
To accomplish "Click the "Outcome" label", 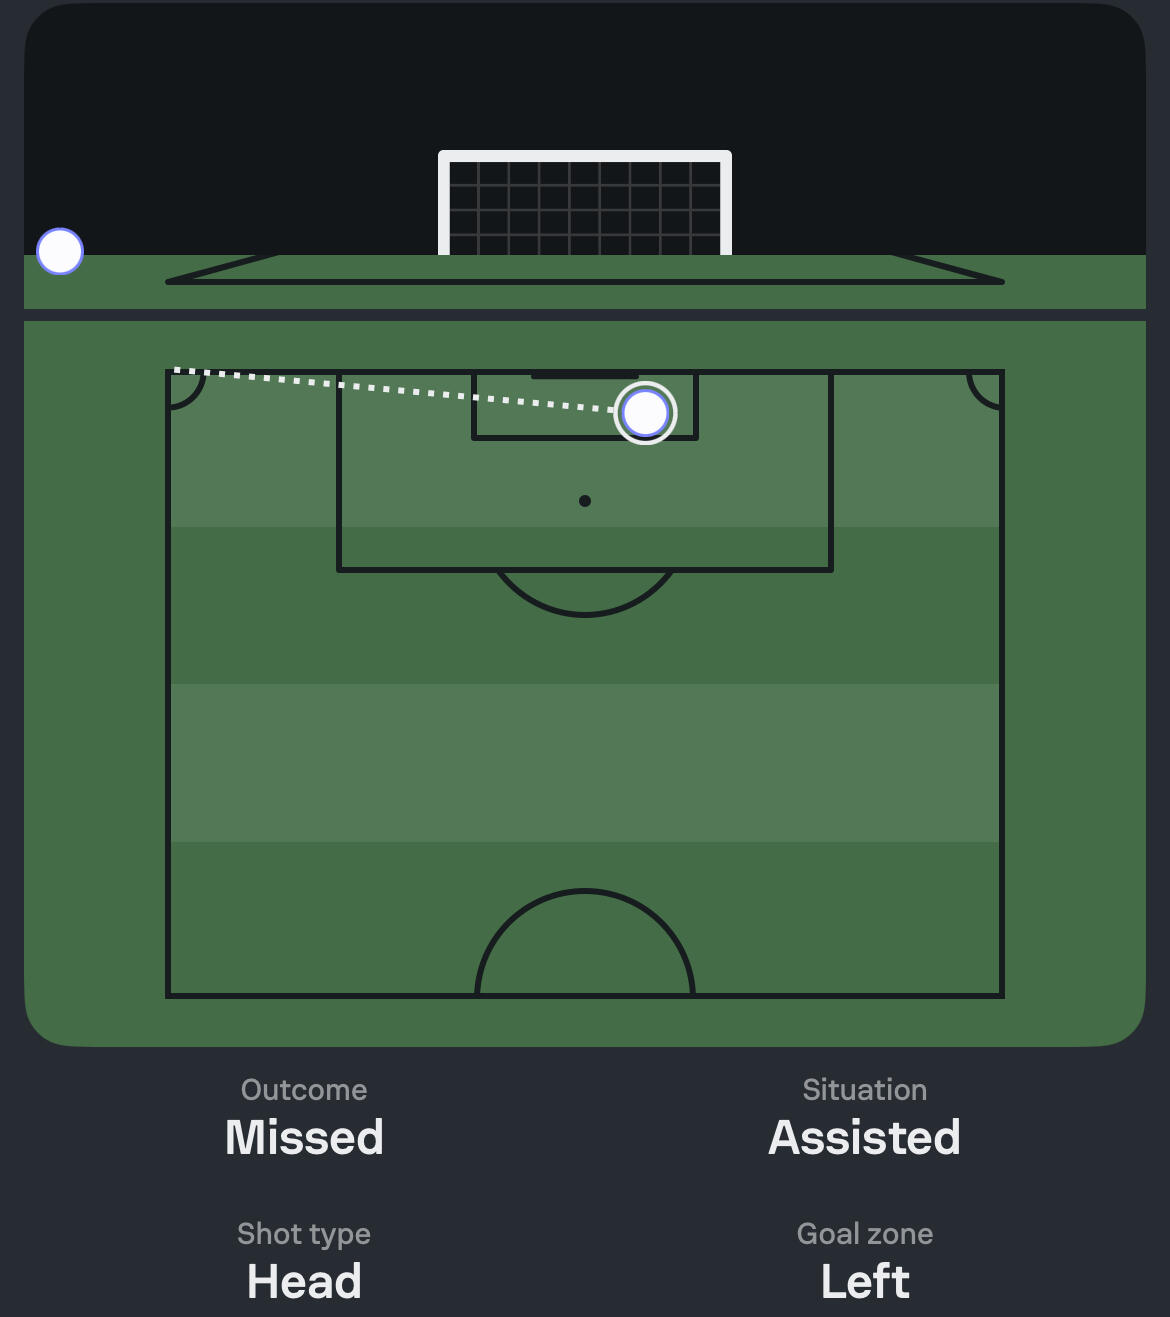I will 304,1090.
